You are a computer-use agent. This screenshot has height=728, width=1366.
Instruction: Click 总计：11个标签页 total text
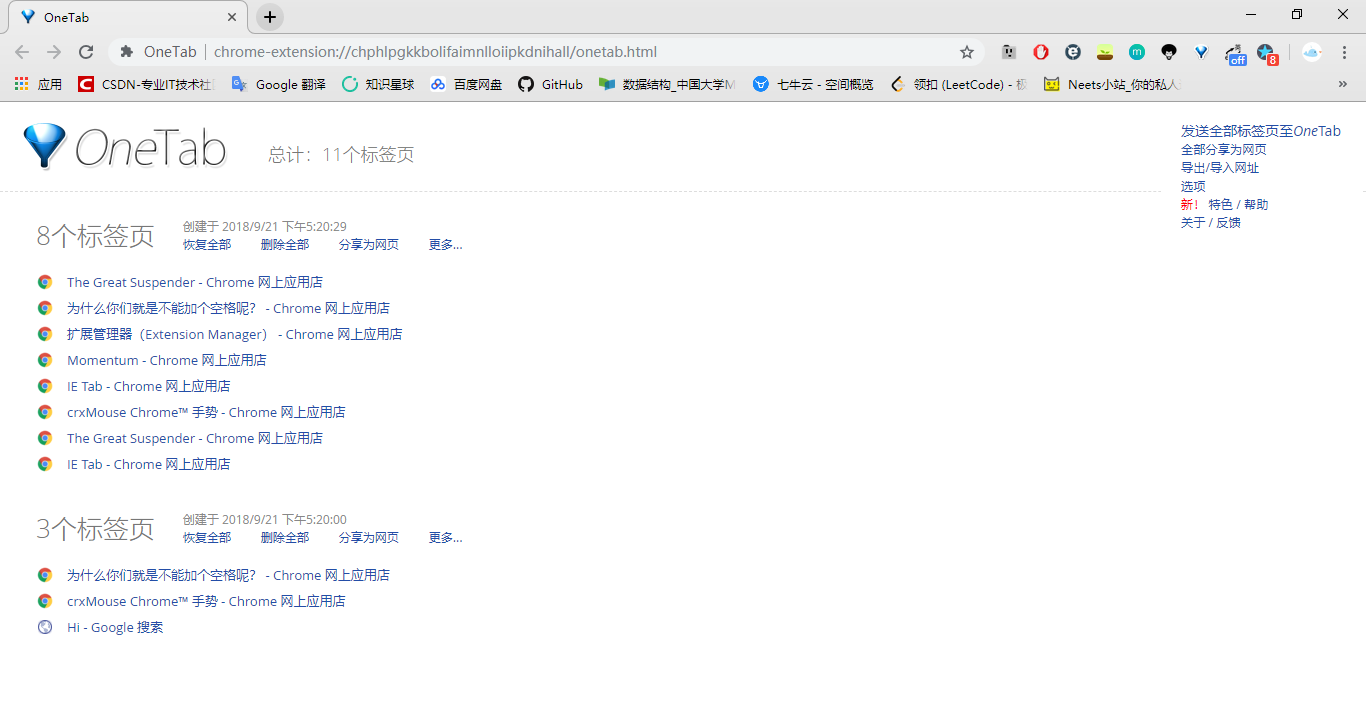coord(341,154)
